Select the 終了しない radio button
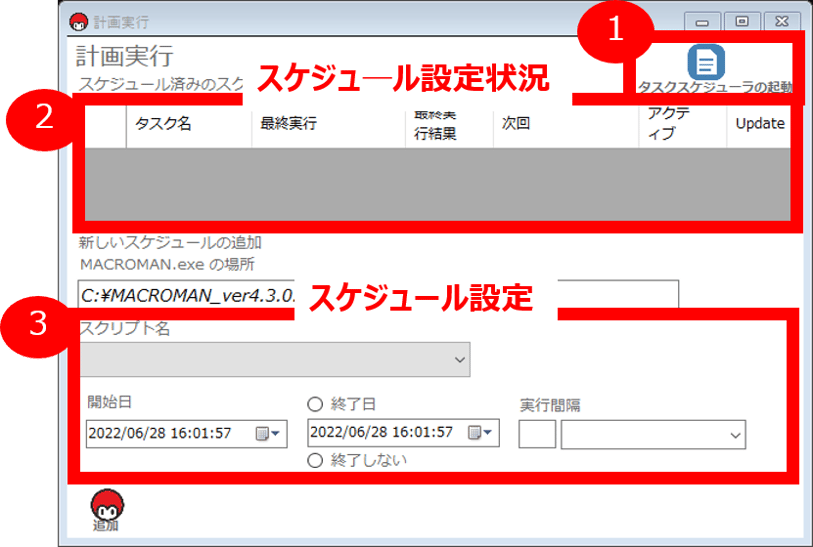Image resolution: width=813 pixels, height=547 pixels. pyautogui.click(x=315, y=460)
